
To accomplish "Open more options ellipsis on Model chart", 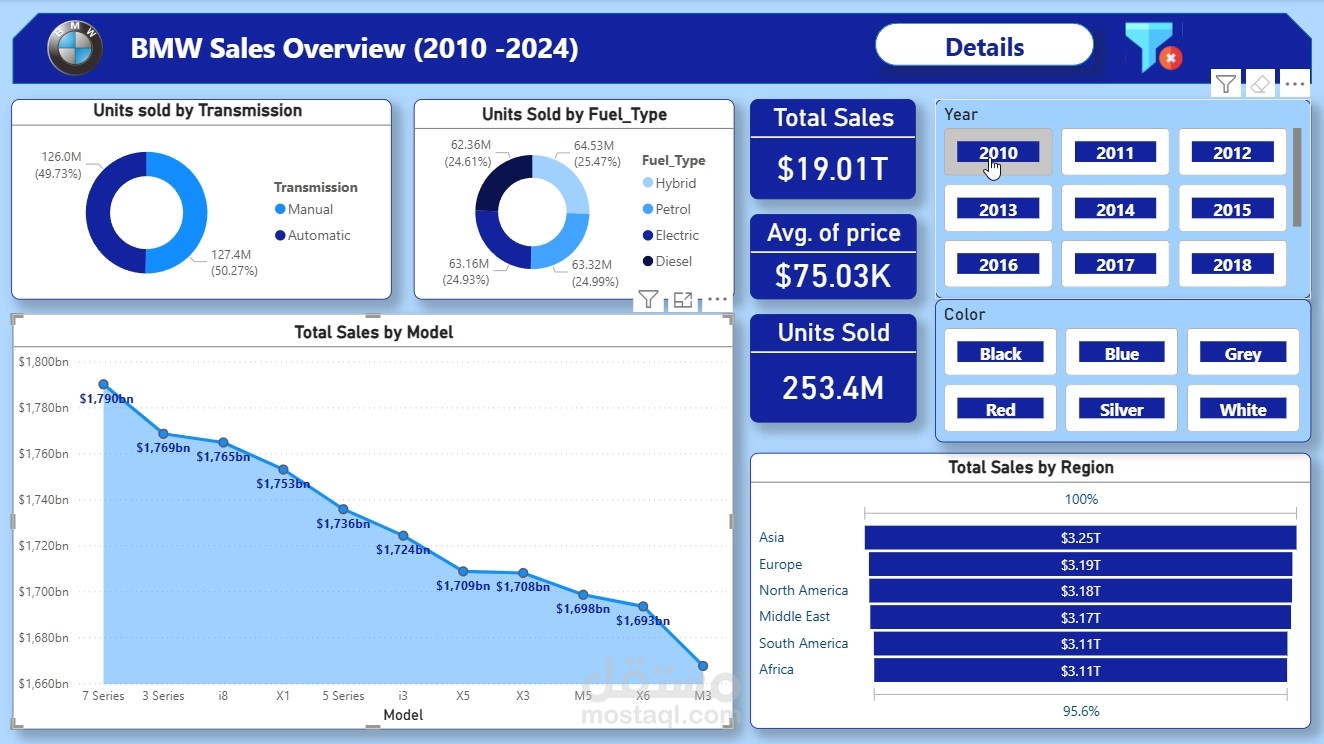I will 717,299.
